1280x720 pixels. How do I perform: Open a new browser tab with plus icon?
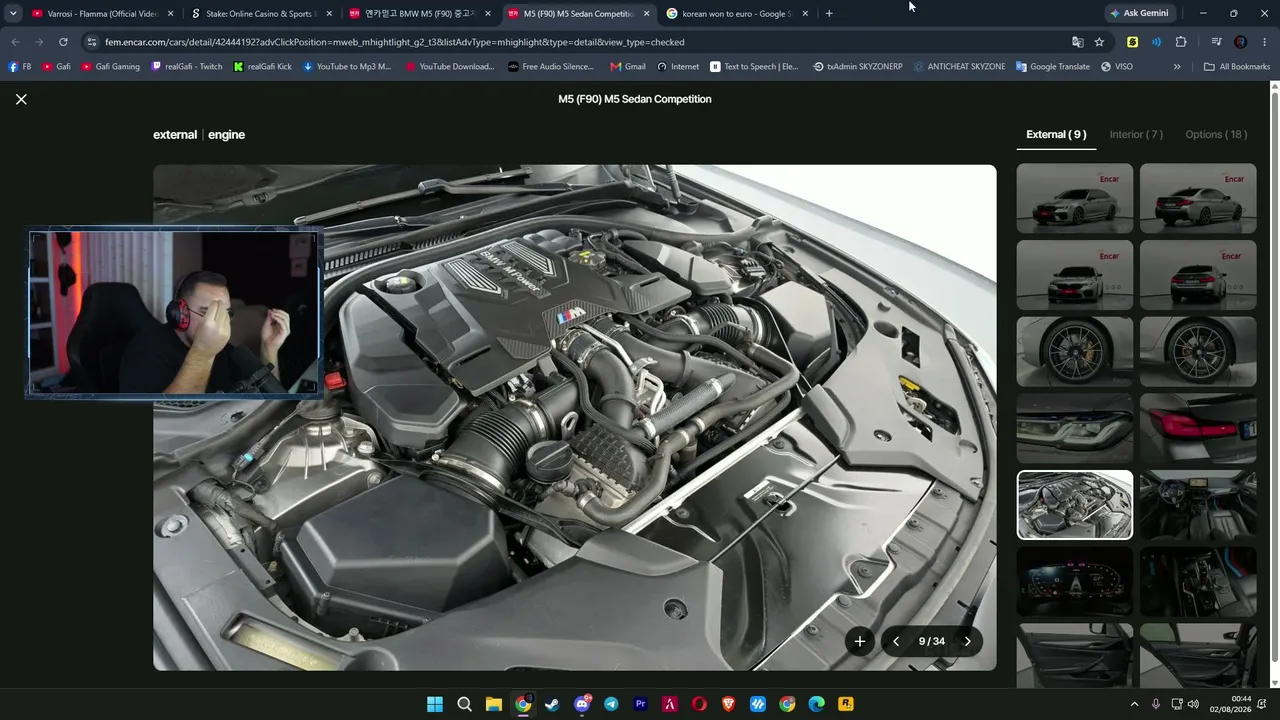[x=829, y=13]
